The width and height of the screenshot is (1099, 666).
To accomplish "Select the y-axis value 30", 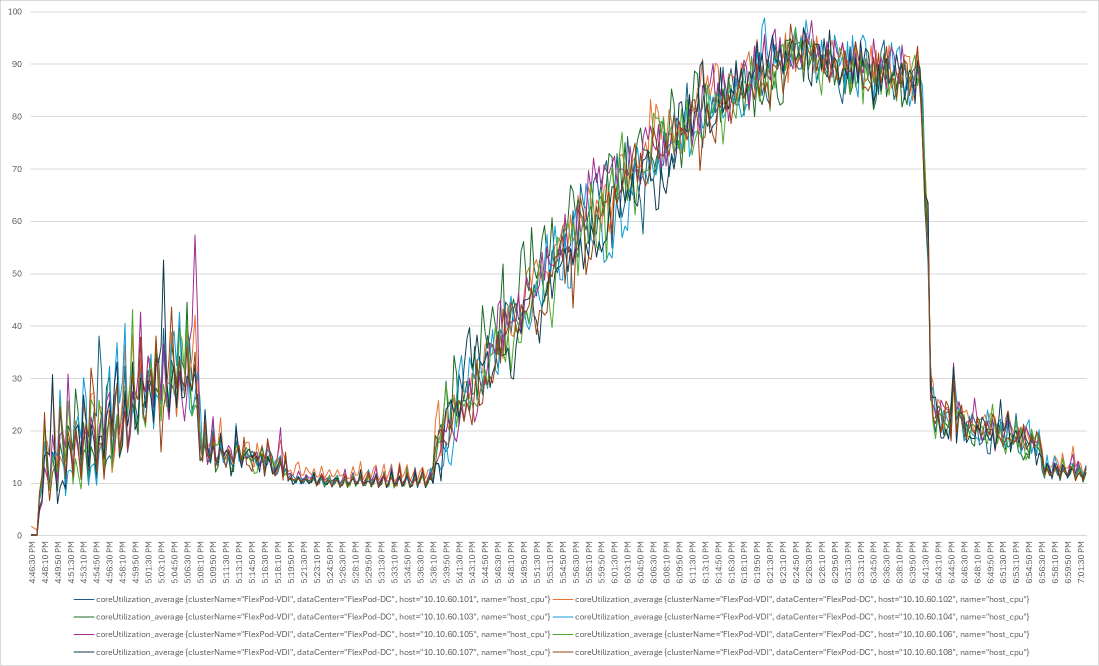I will pos(17,379).
